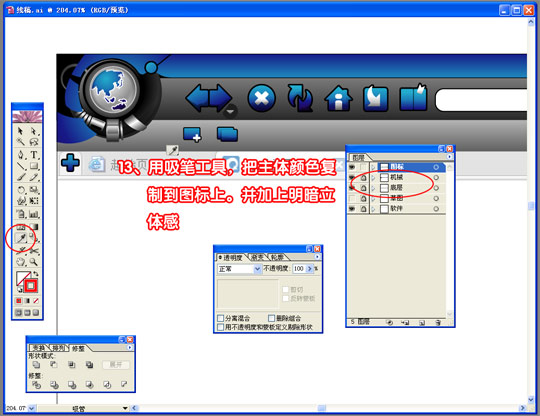The height and width of the screenshot is (416, 540).
Task: Show the 草图 layer visibility box
Action: [x=352, y=198]
